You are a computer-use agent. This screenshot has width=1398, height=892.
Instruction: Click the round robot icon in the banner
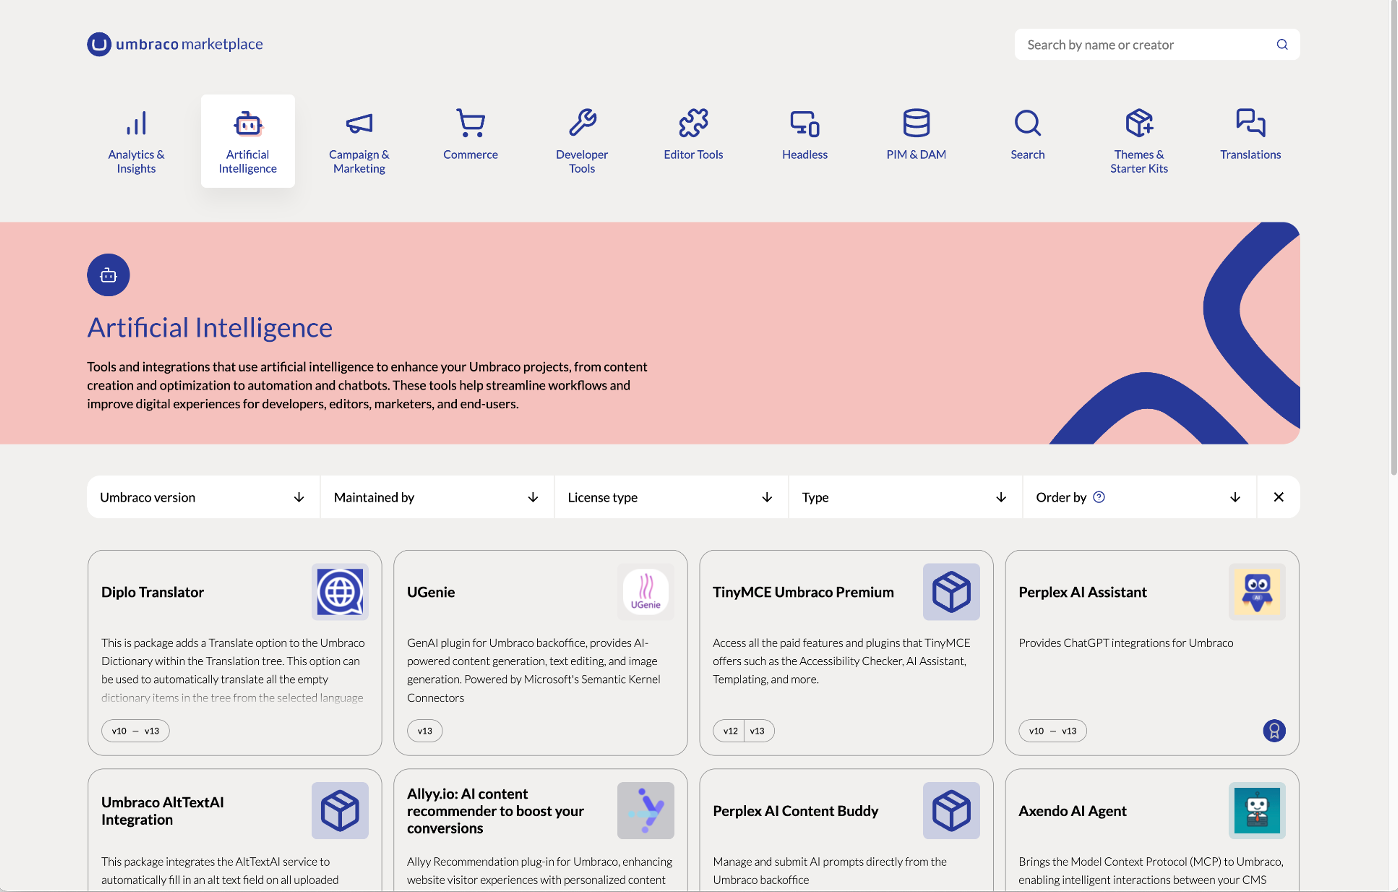click(x=108, y=275)
